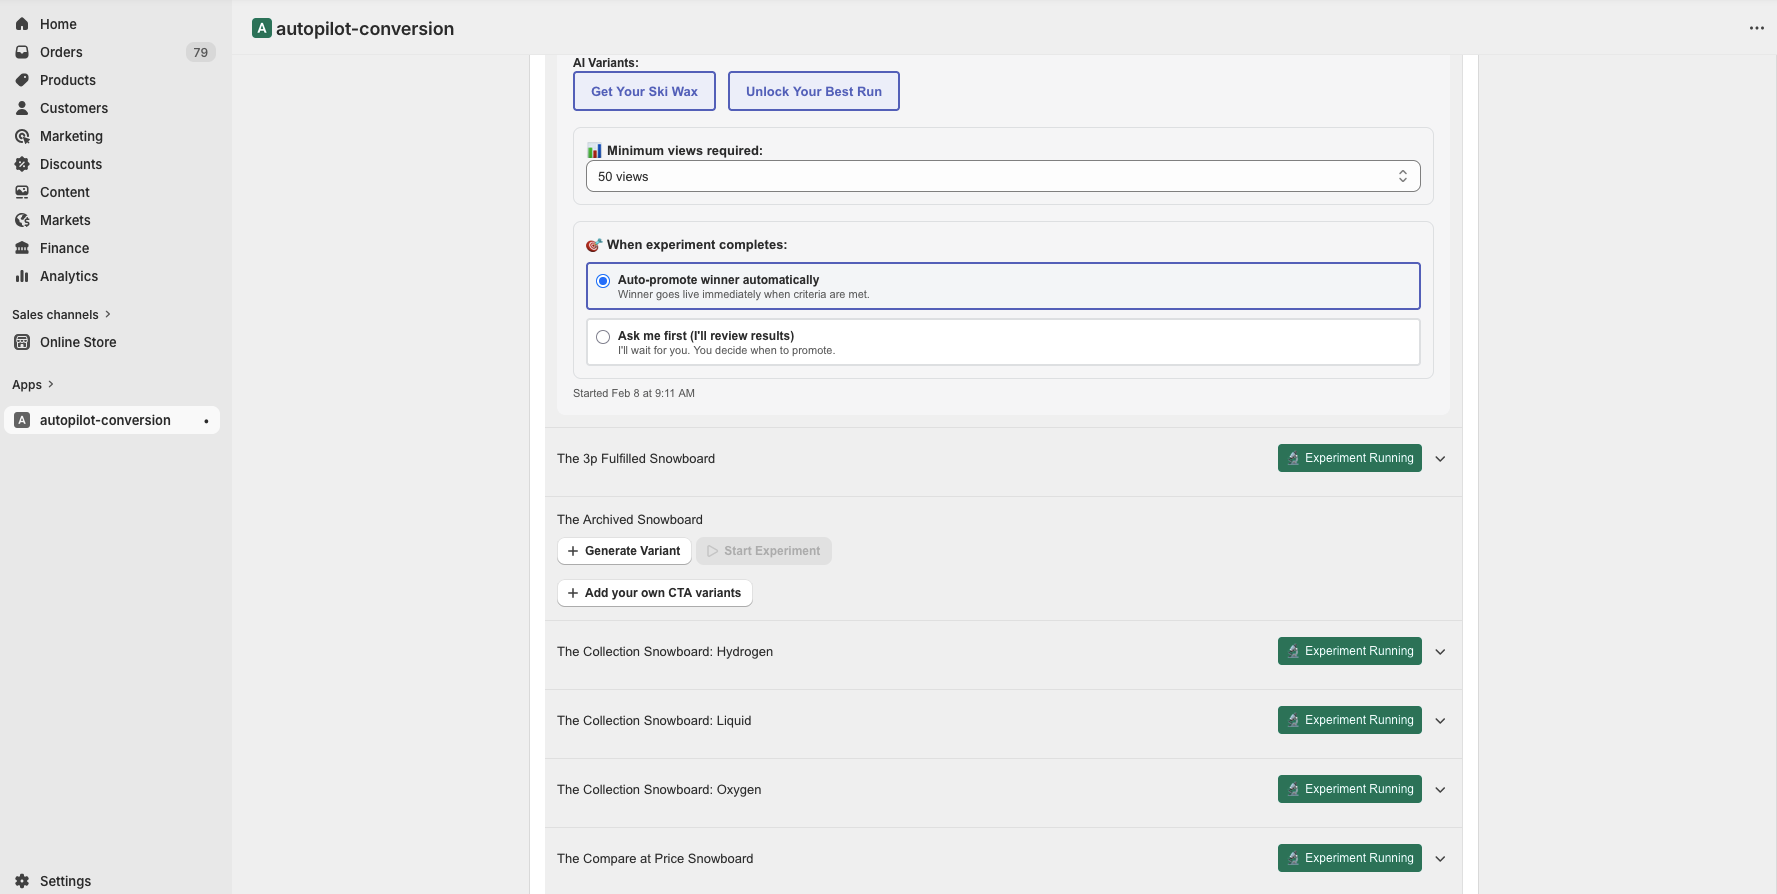This screenshot has height=894, width=1777.
Task: Open the Minimum views required dropdown
Action: point(1003,176)
